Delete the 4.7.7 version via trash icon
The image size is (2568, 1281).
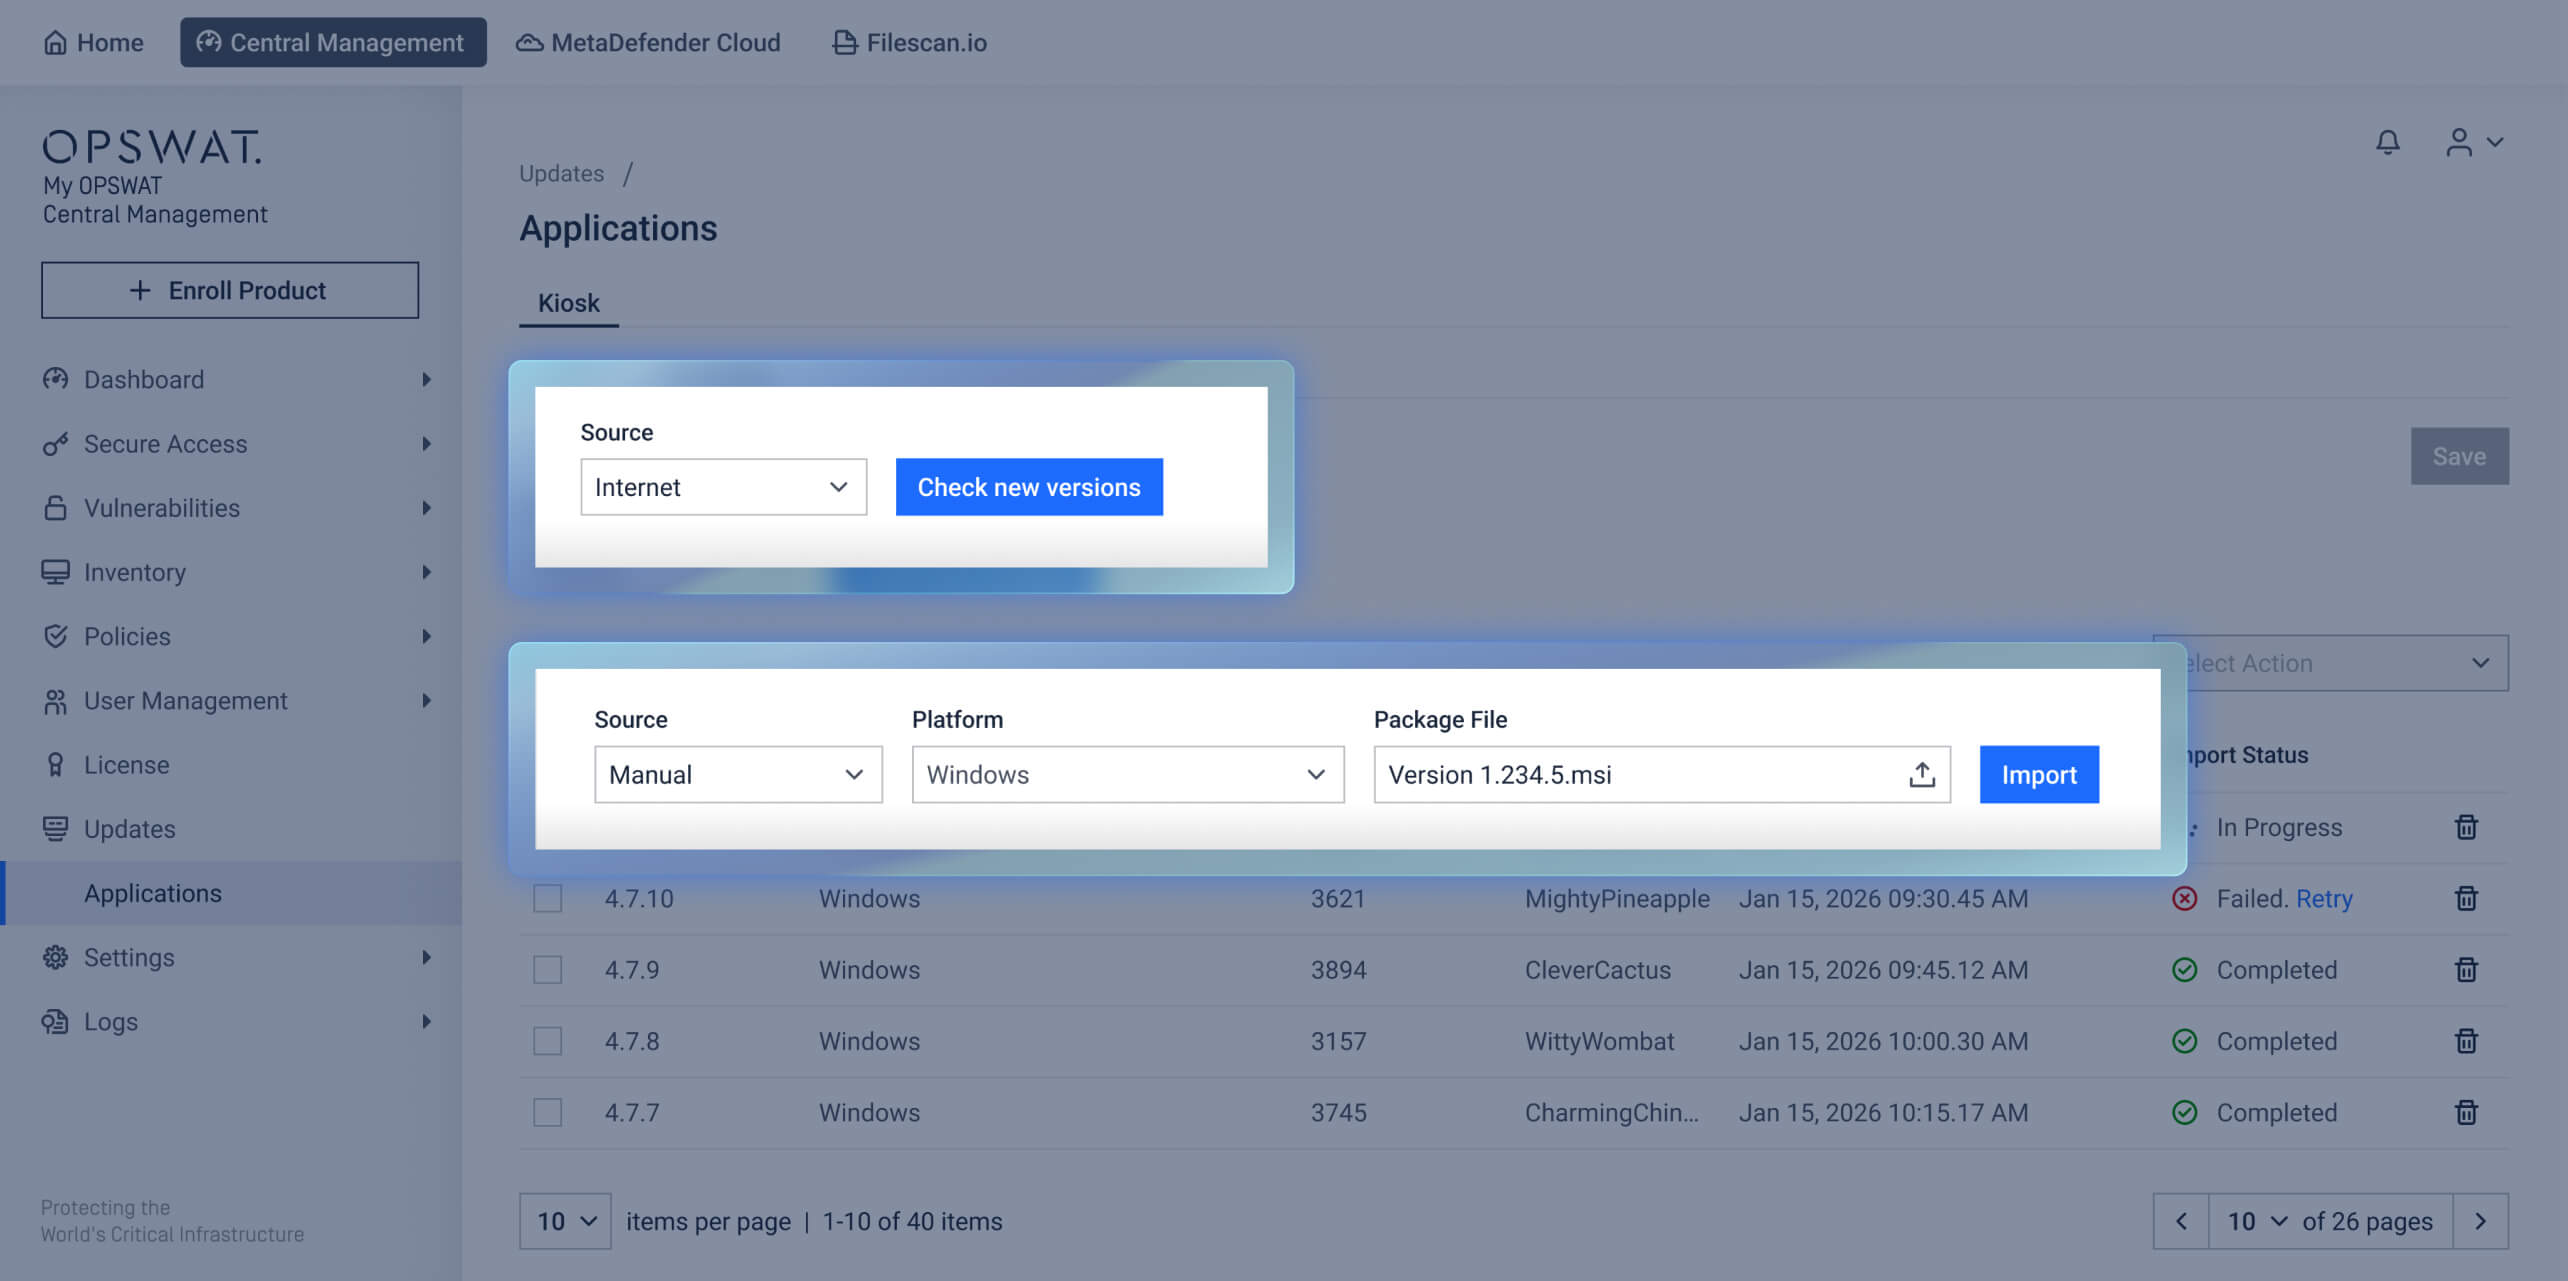[x=2466, y=1113]
